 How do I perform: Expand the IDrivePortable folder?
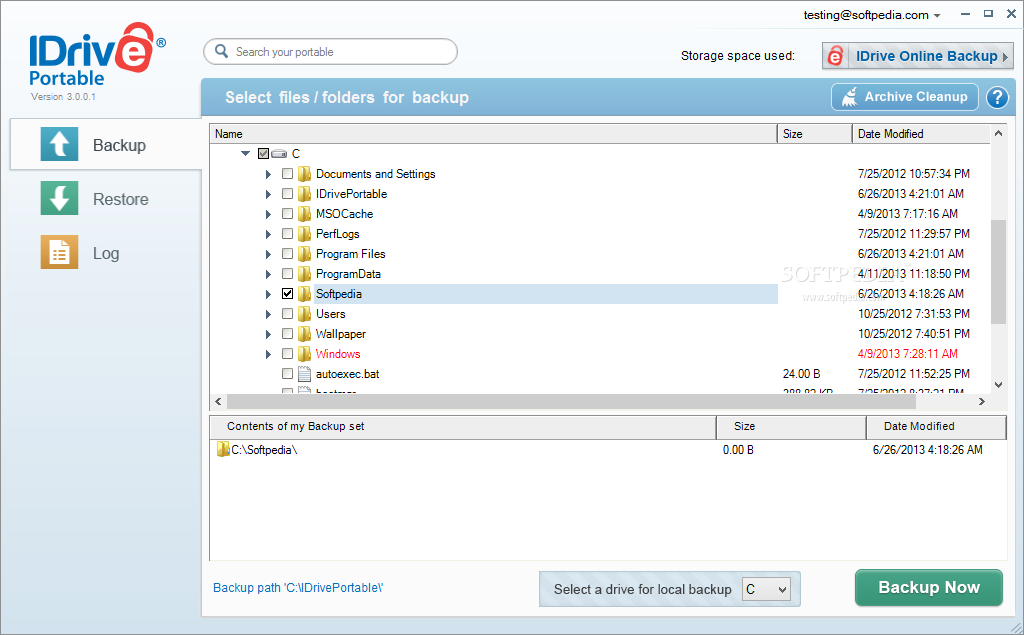point(268,194)
